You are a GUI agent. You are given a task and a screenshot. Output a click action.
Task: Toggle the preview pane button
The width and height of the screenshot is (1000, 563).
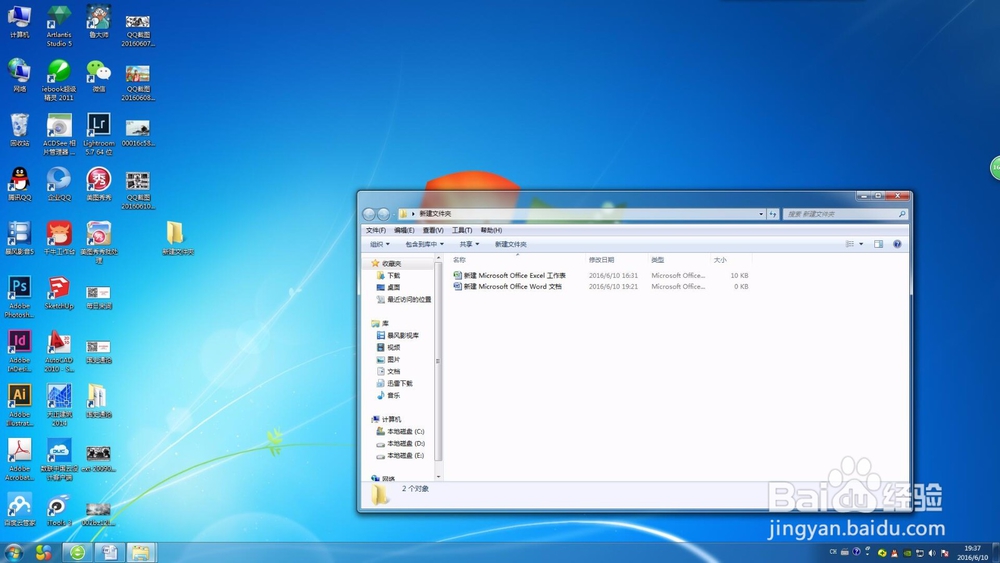(878, 244)
